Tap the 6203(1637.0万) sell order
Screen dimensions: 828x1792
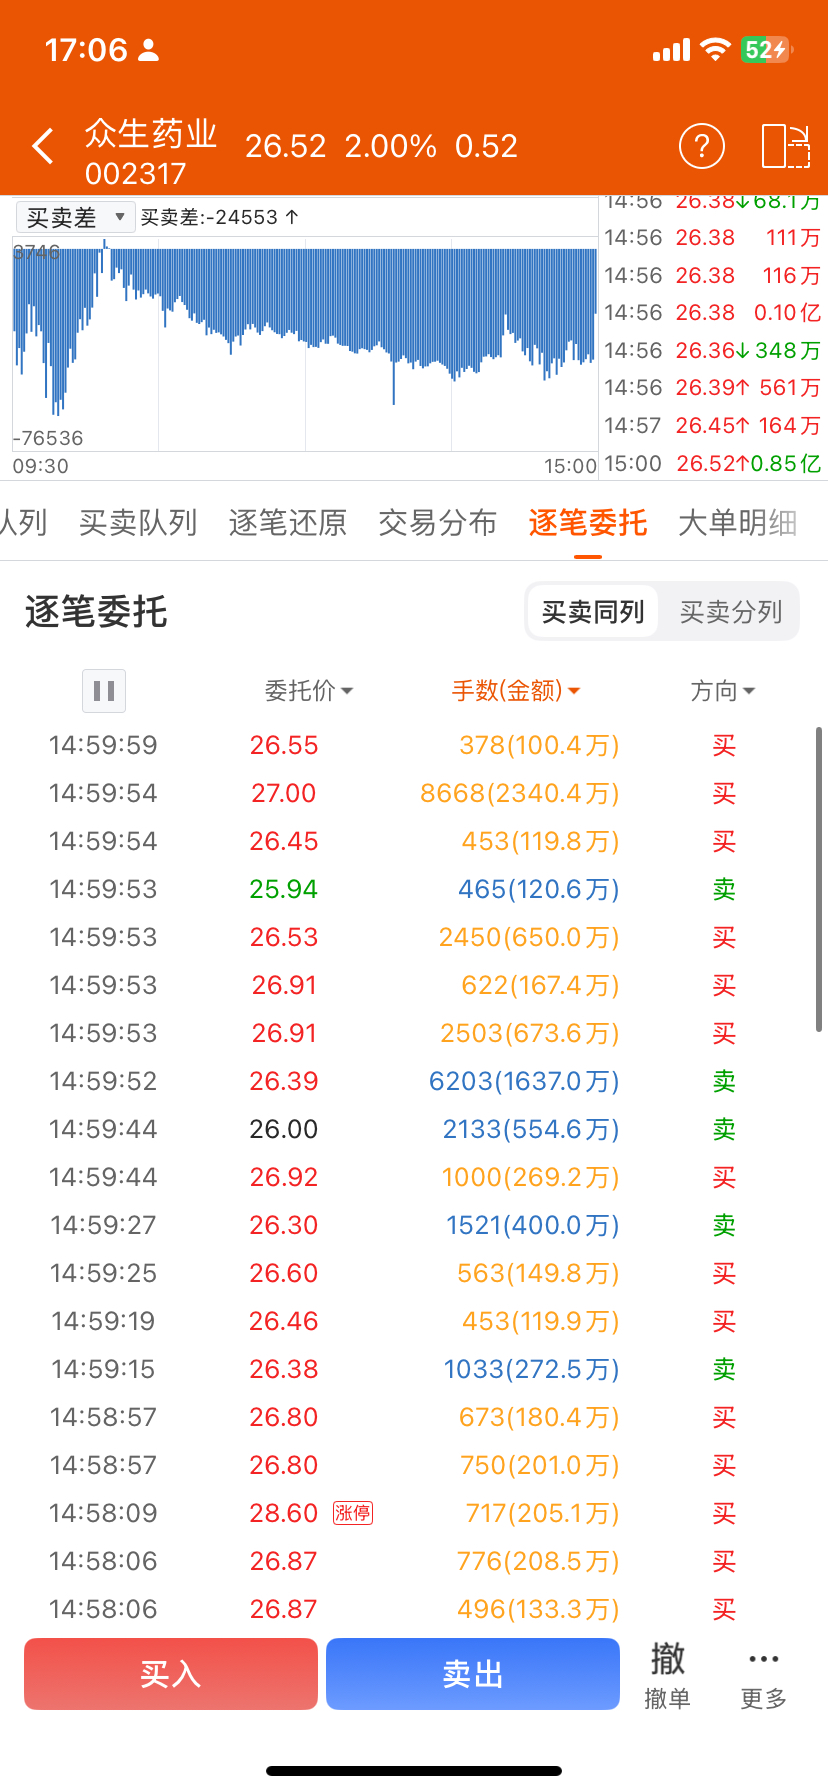pos(414,1081)
